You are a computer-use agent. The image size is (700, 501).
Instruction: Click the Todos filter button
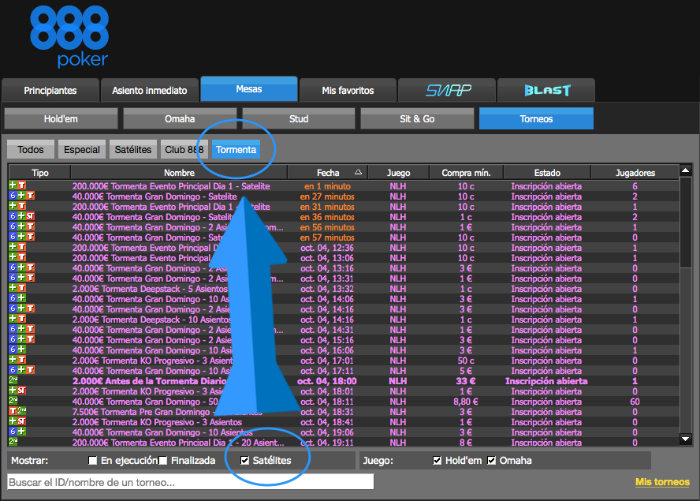[x=30, y=150]
